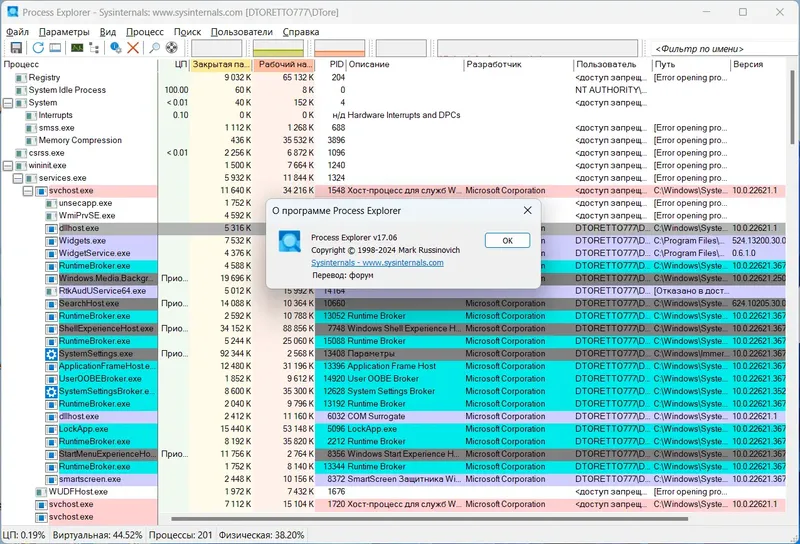Toggle the lower pane toolbar icon
This screenshot has width=800, height=544.
tap(55, 48)
